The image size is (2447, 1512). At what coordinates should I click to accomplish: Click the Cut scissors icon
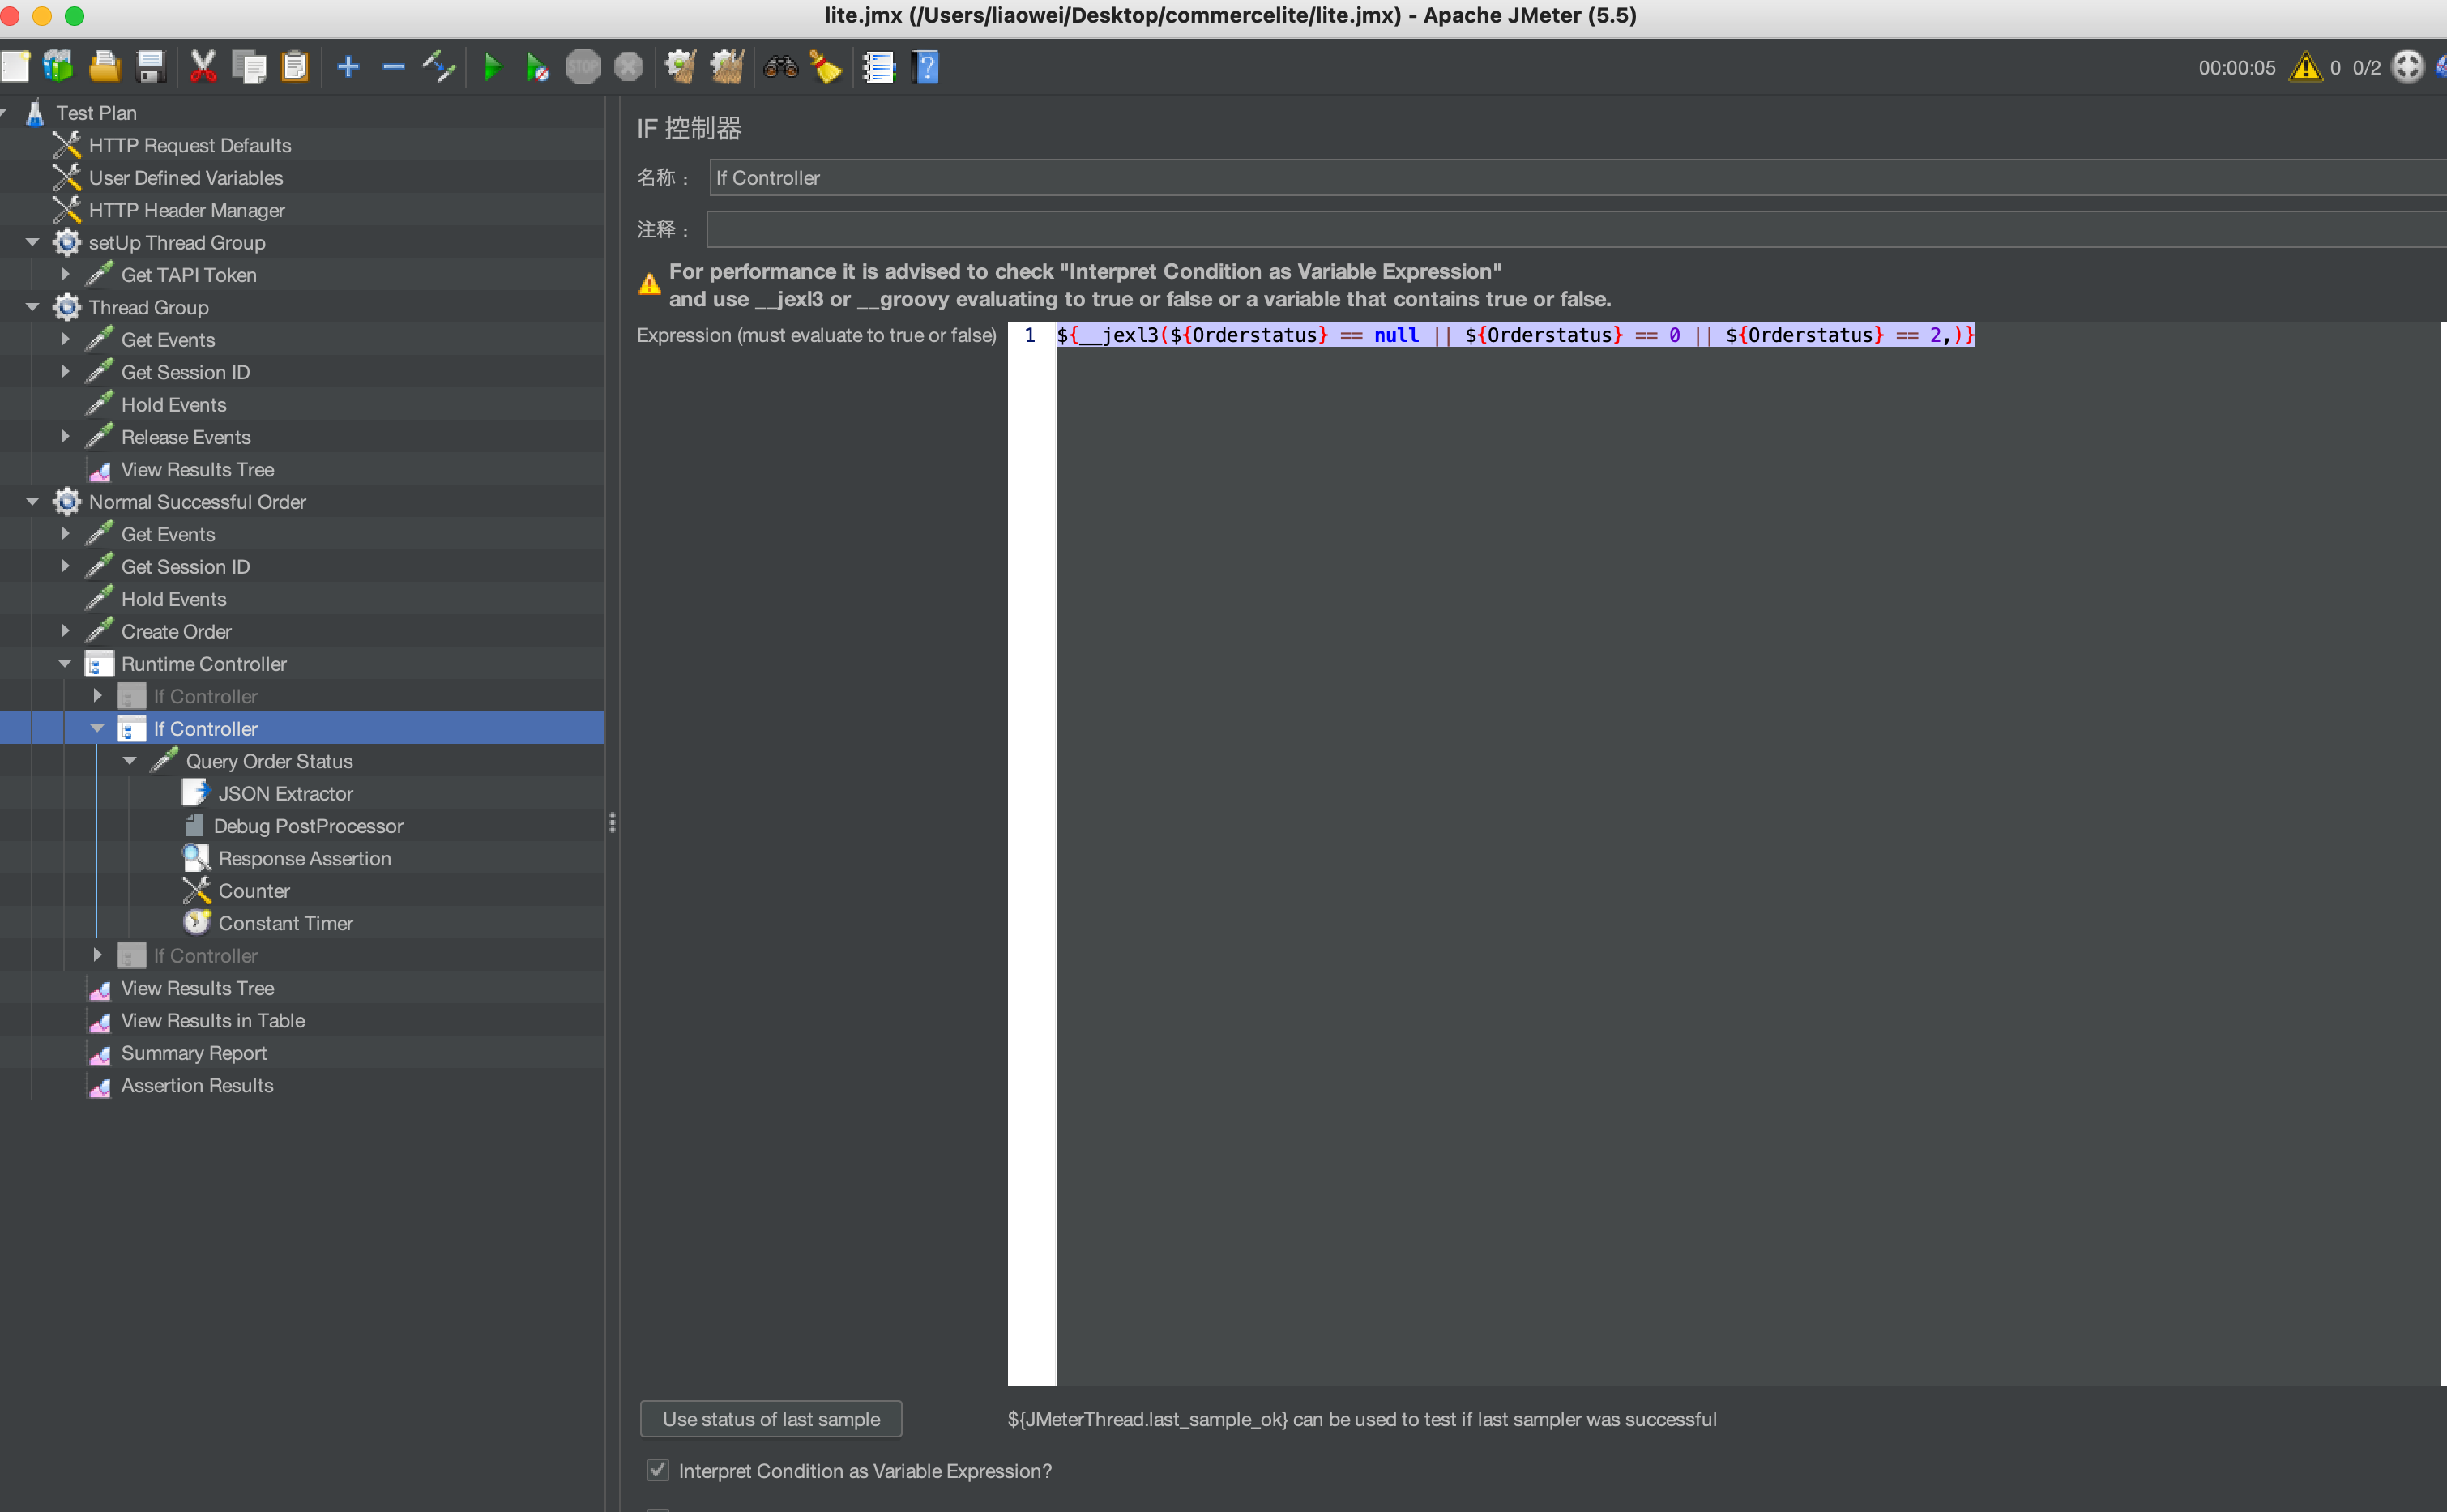203,67
